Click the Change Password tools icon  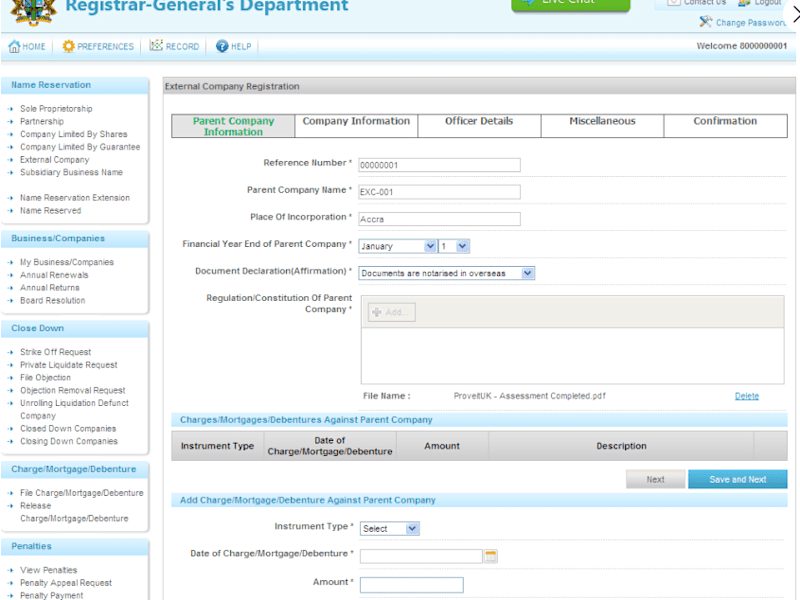[706, 22]
